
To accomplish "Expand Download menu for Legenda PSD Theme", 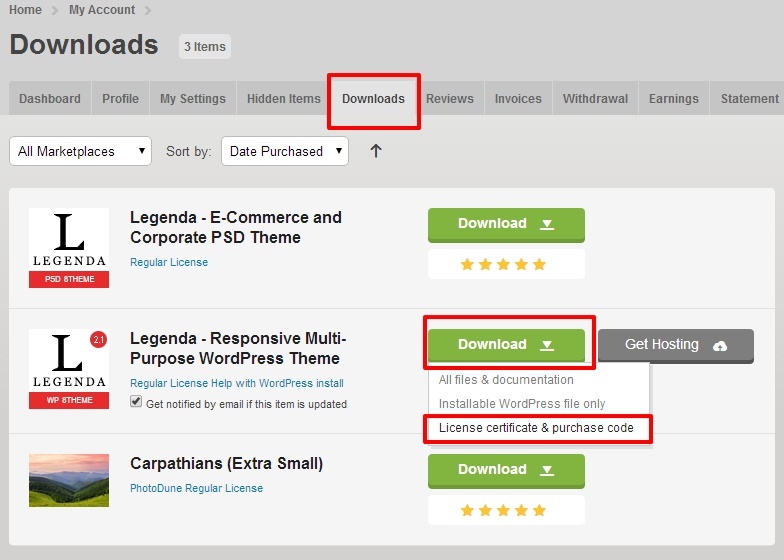I will tap(506, 224).
